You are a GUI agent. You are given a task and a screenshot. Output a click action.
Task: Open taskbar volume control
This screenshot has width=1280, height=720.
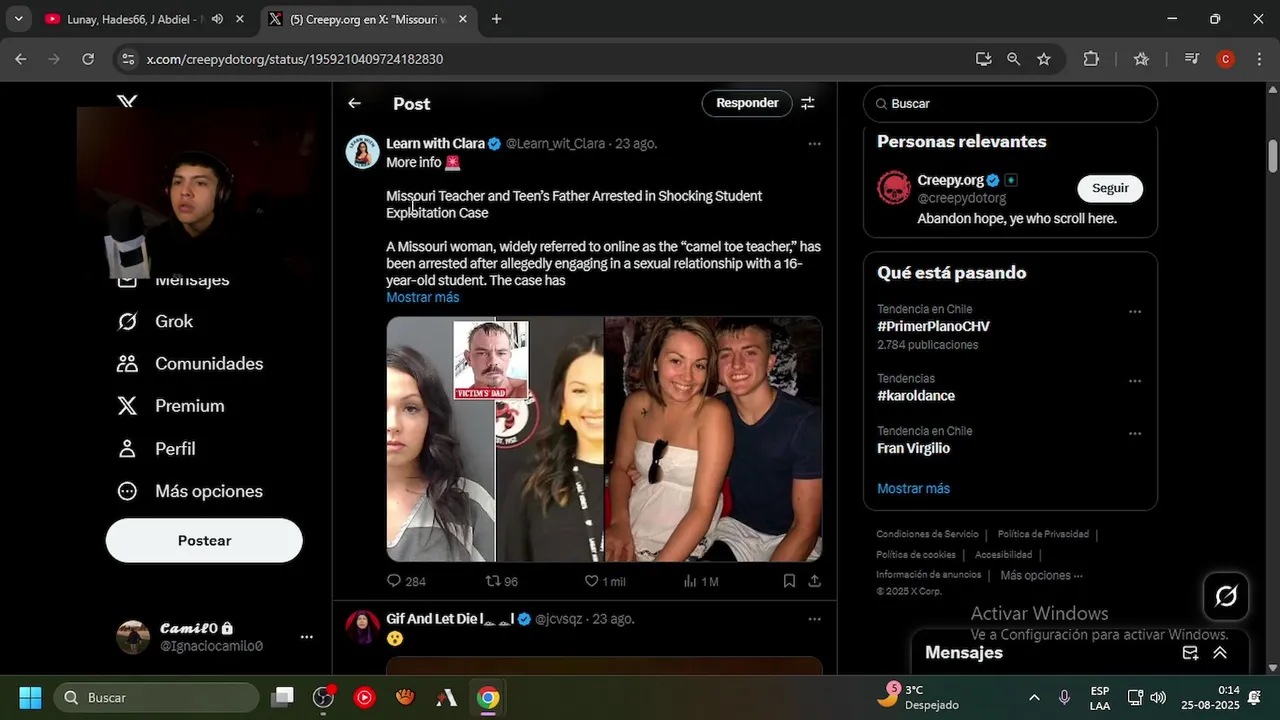click(1158, 697)
